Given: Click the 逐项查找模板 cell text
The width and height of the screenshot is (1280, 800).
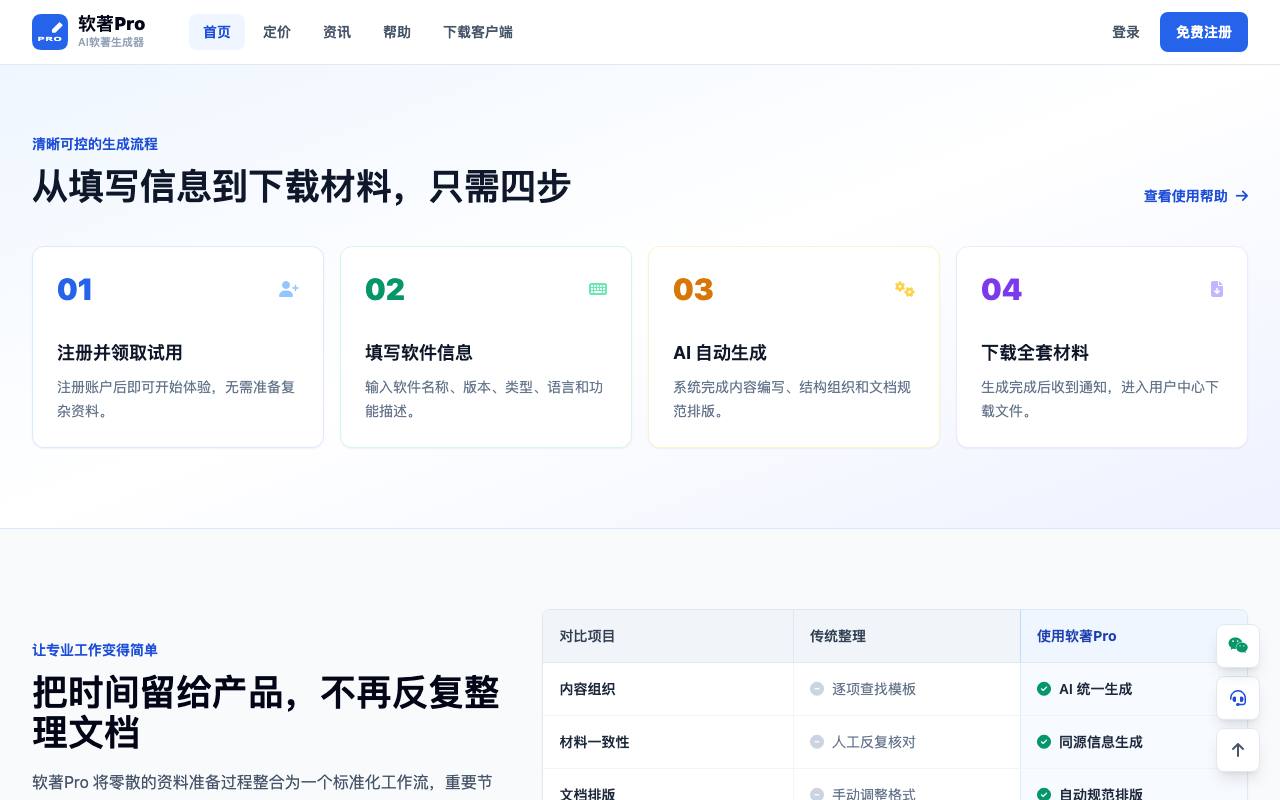Looking at the screenshot, I should point(874,689).
